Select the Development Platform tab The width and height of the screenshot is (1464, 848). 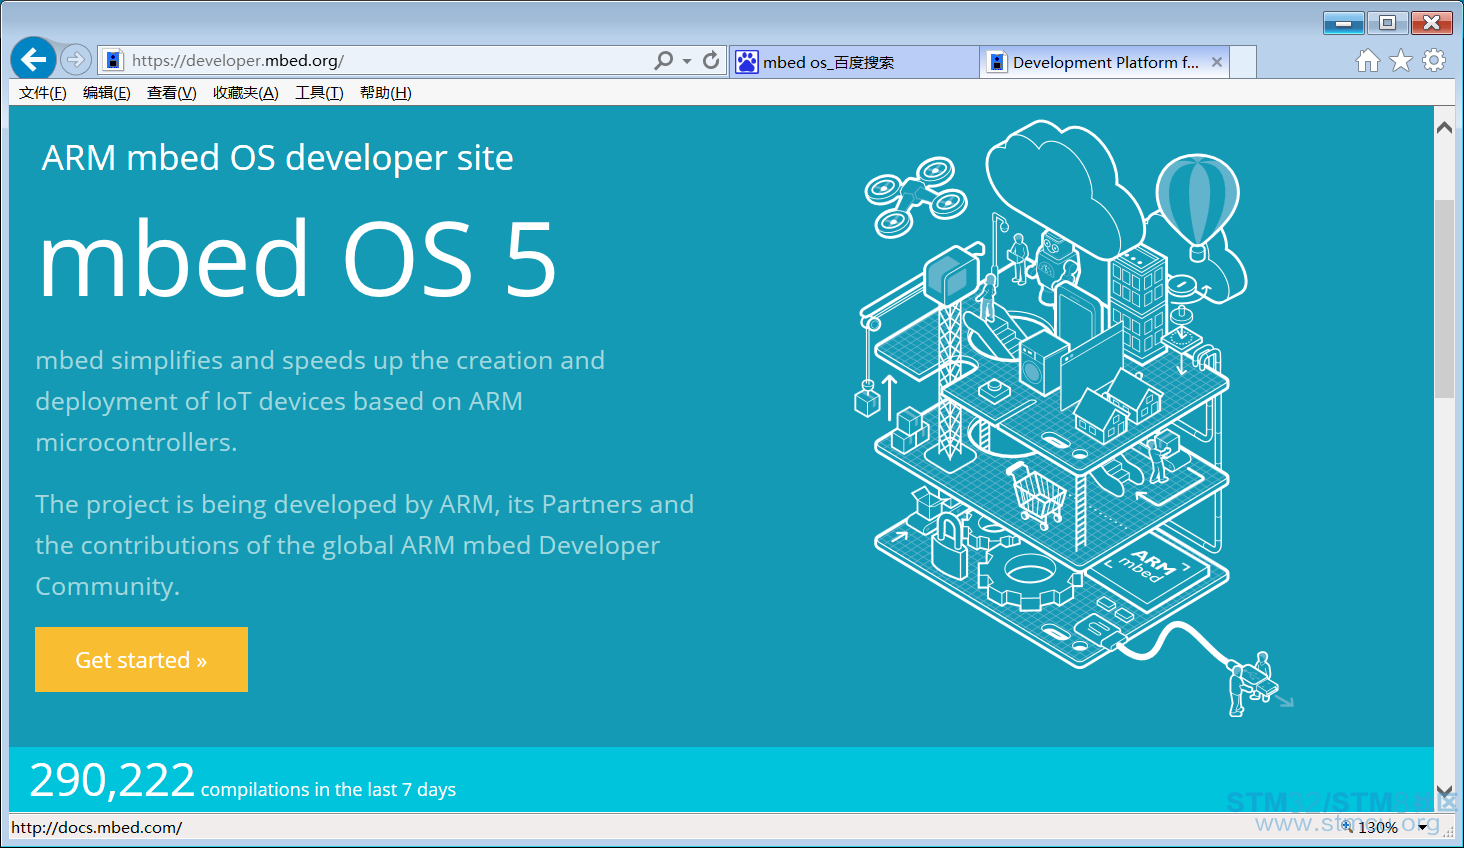coord(1104,62)
